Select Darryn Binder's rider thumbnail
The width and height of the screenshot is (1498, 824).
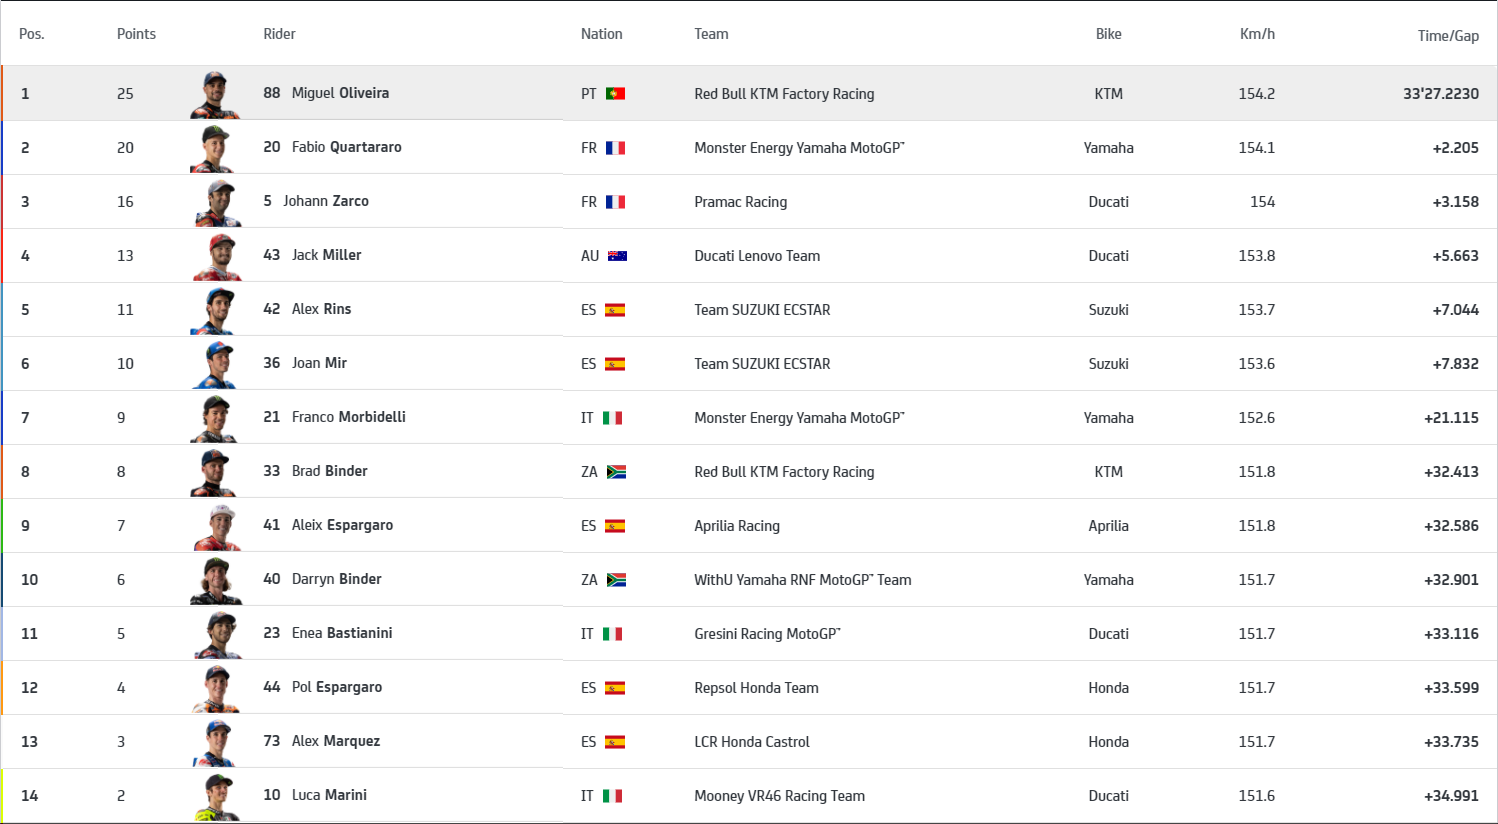pyautogui.click(x=216, y=580)
